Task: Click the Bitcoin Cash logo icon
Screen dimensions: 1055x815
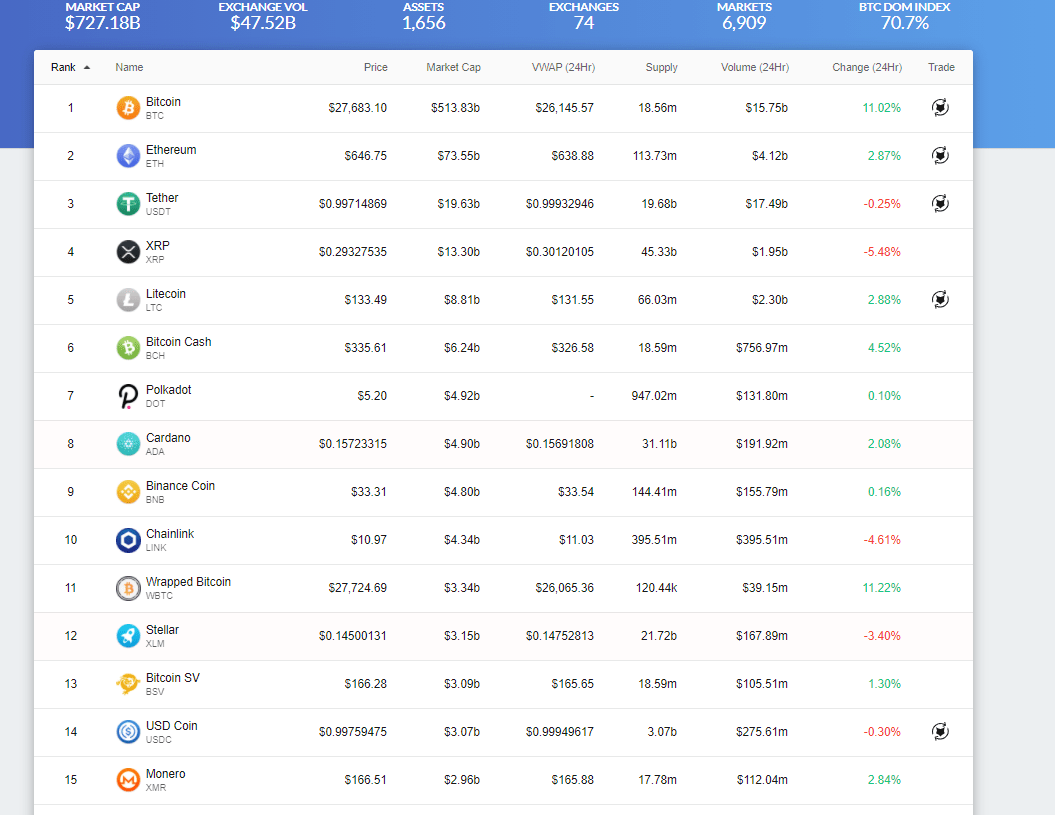Action: pyautogui.click(x=128, y=347)
